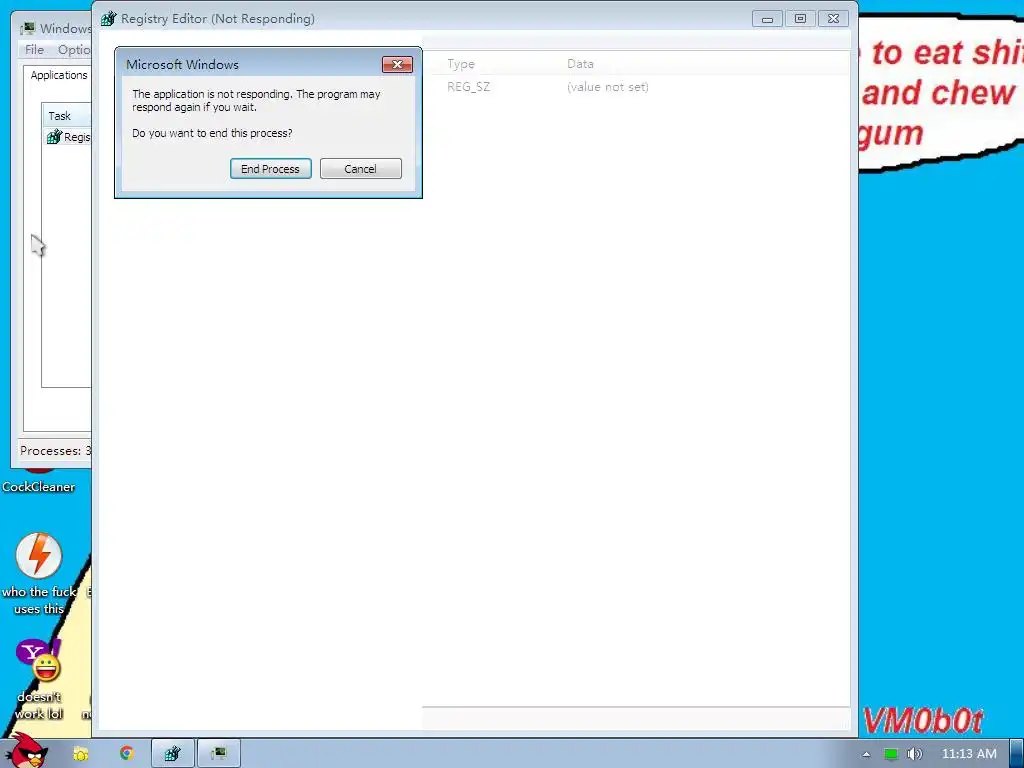Screen dimensions: 1024x768
Task: Click the green CPU meter tray icon
Action: (x=891, y=754)
